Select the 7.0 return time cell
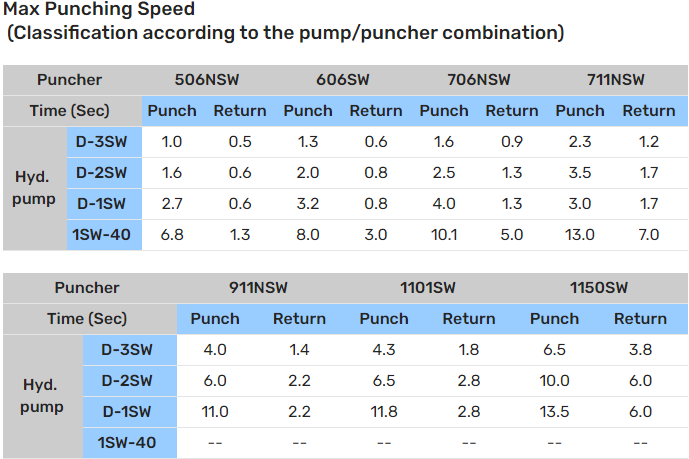689x459 pixels. (x=649, y=235)
